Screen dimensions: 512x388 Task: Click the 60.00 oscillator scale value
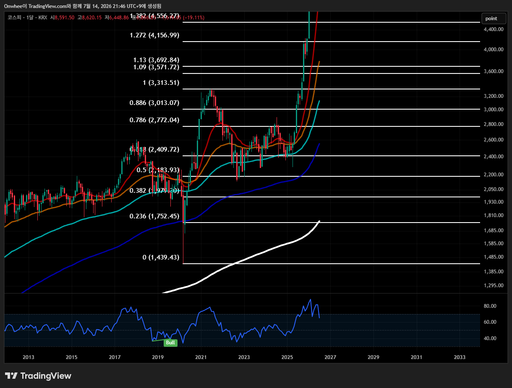pyautogui.click(x=490, y=322)
